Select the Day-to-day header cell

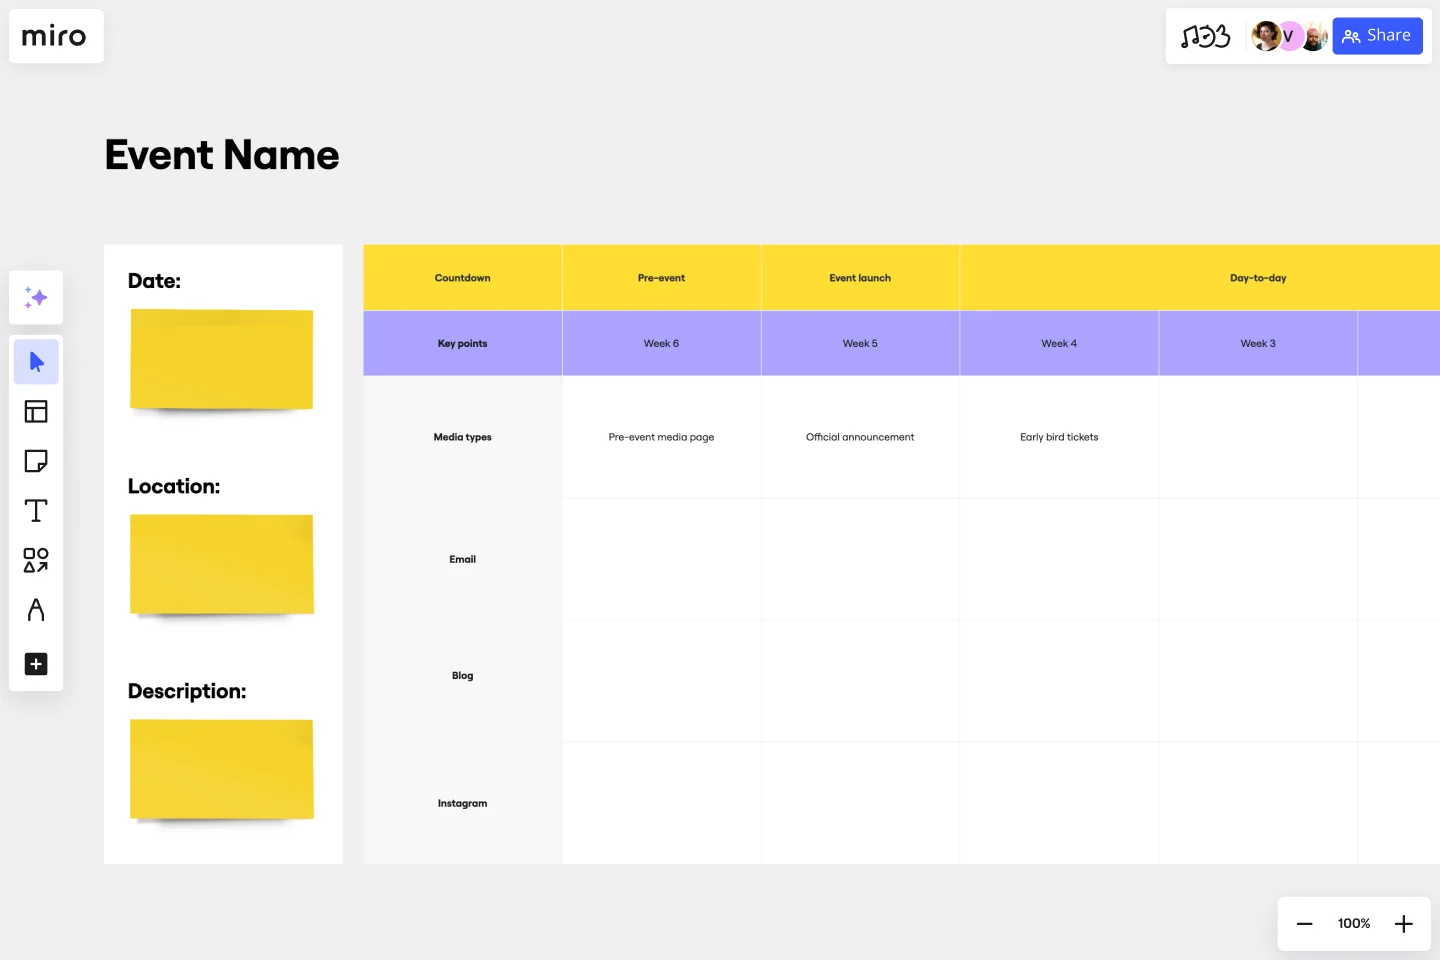tap(1200, 278)
